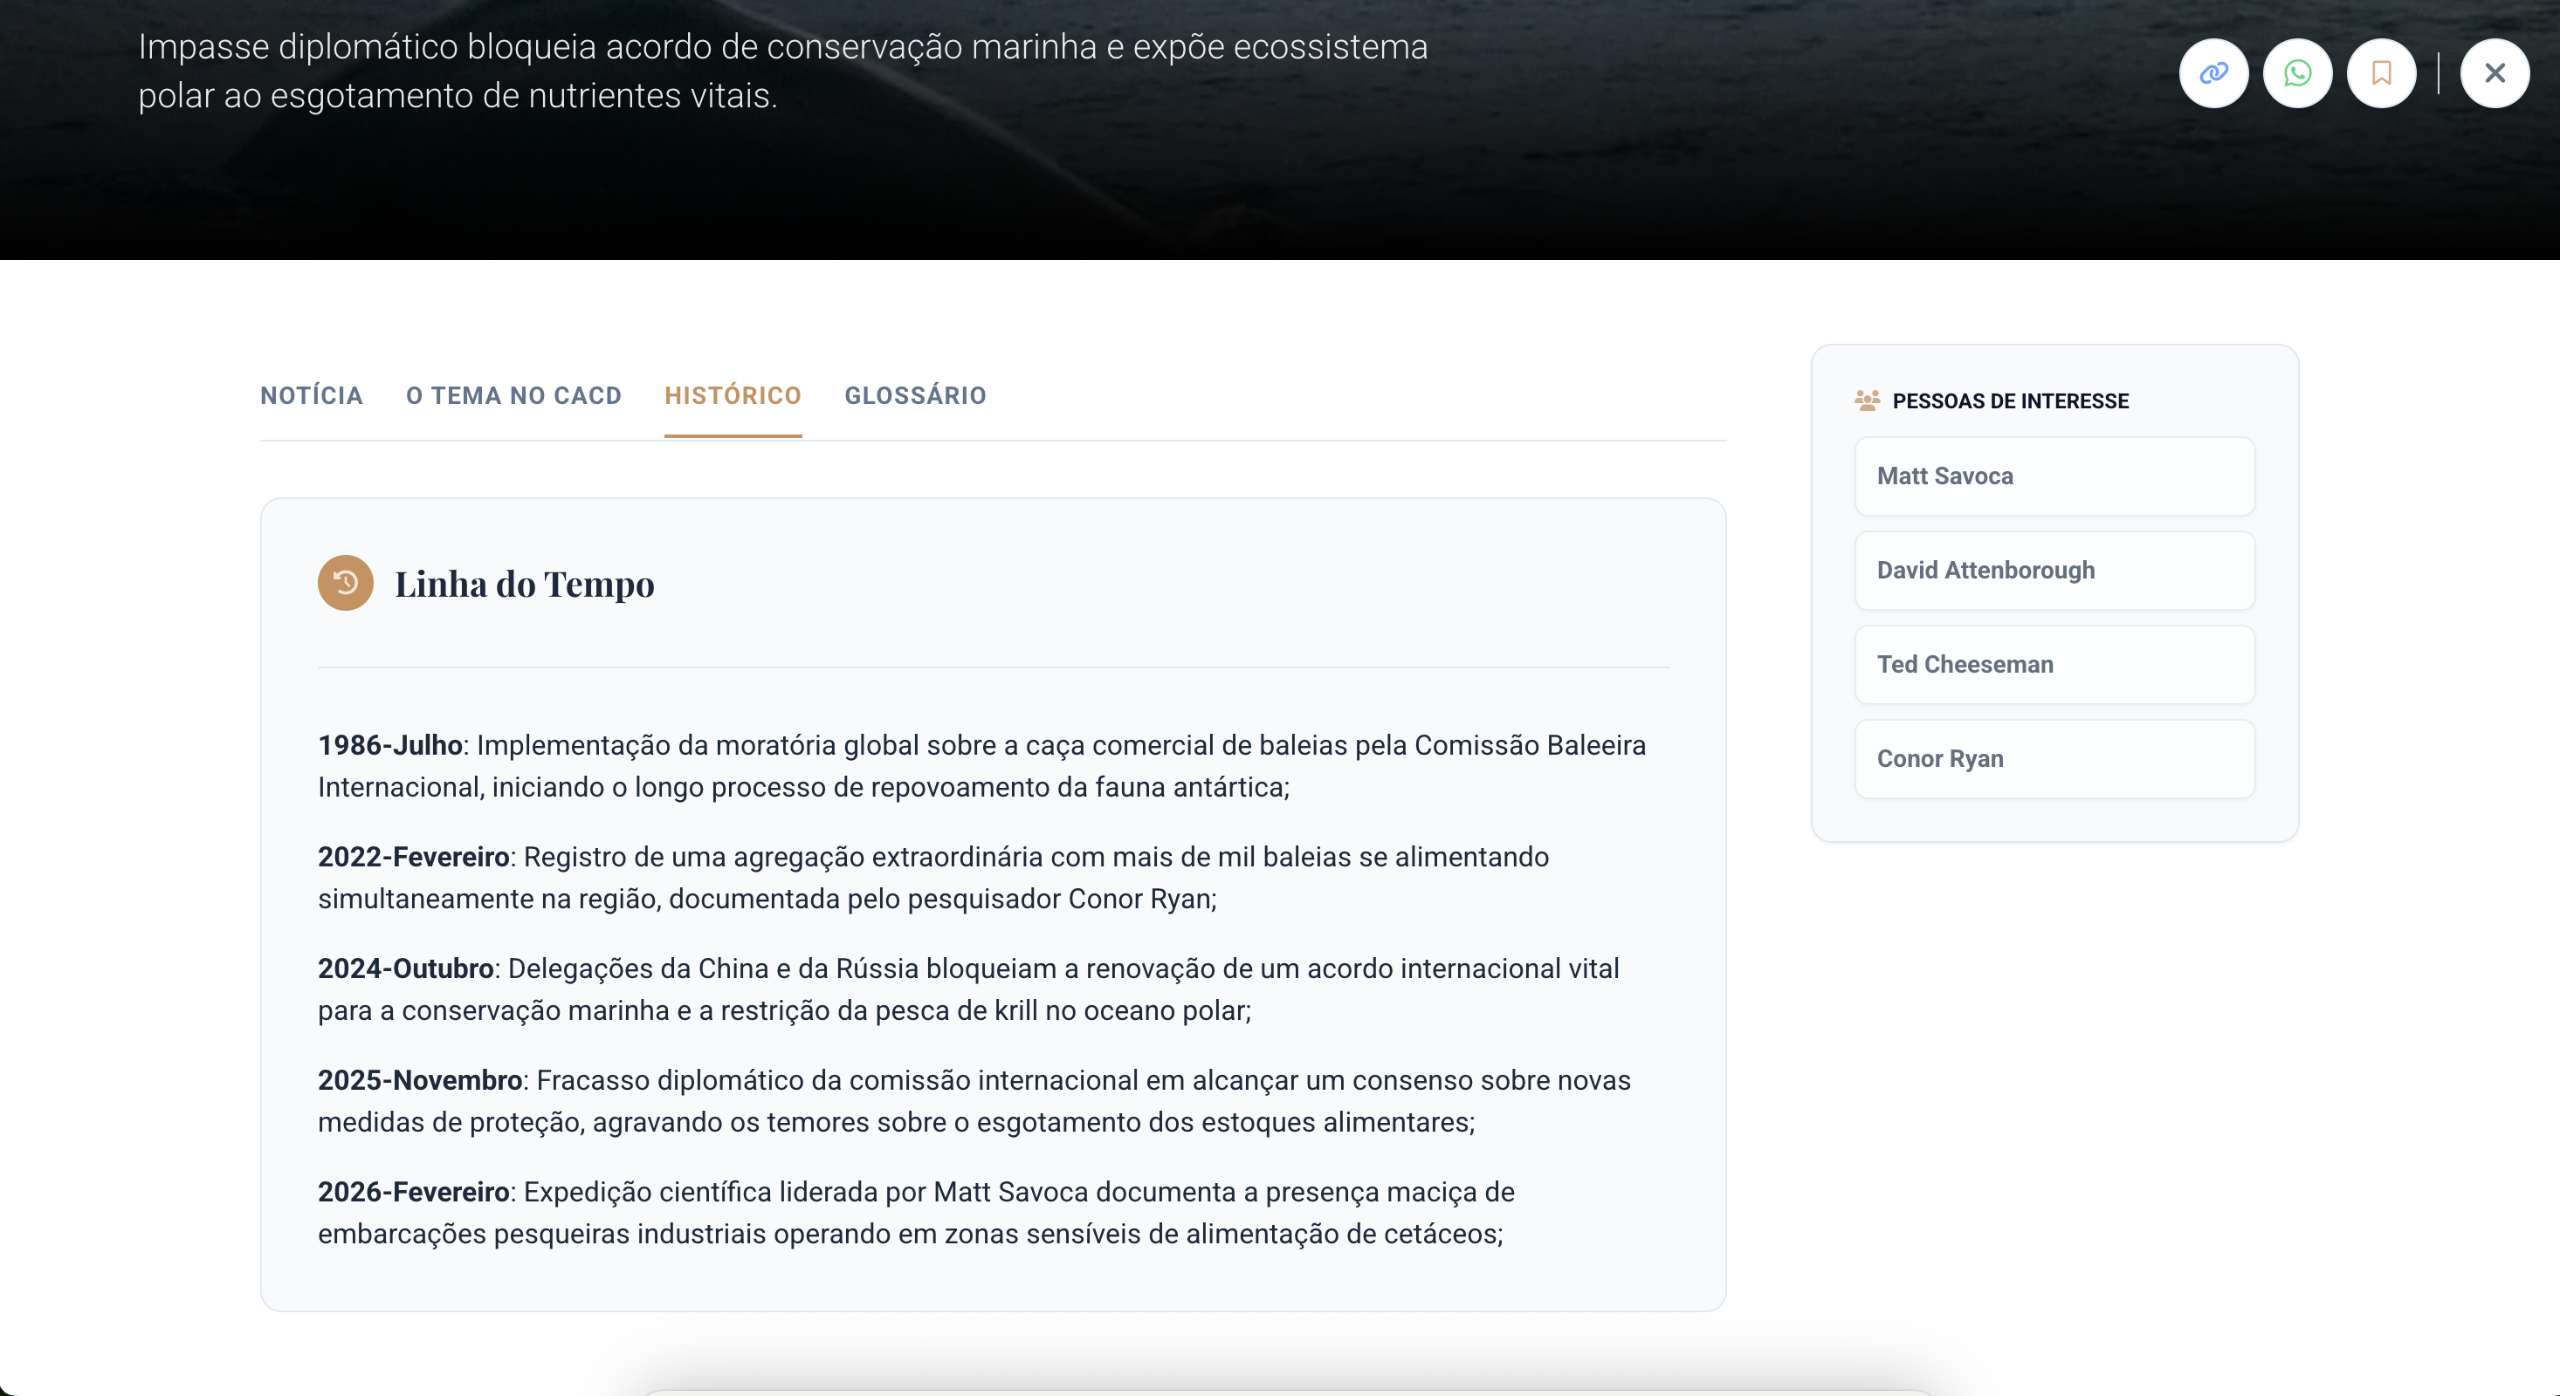Select Ted Cheeseman in people list
Image resolution: width=2560 pixels, height=1396 pixels.
pos(2054,664)
